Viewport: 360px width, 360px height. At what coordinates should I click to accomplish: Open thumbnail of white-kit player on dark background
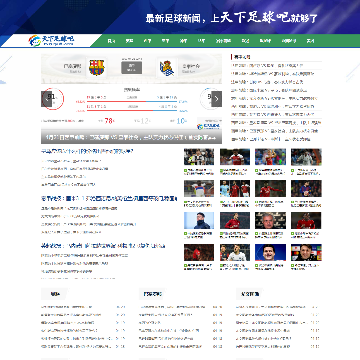[306, 157]
